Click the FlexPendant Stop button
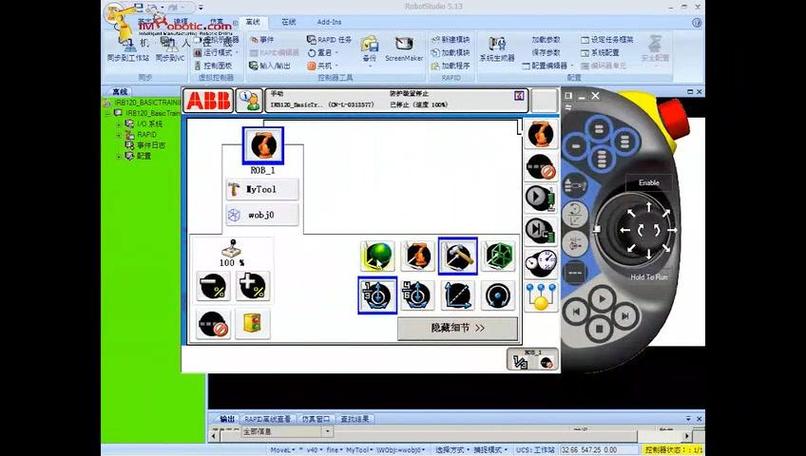 tap(599, 327)
